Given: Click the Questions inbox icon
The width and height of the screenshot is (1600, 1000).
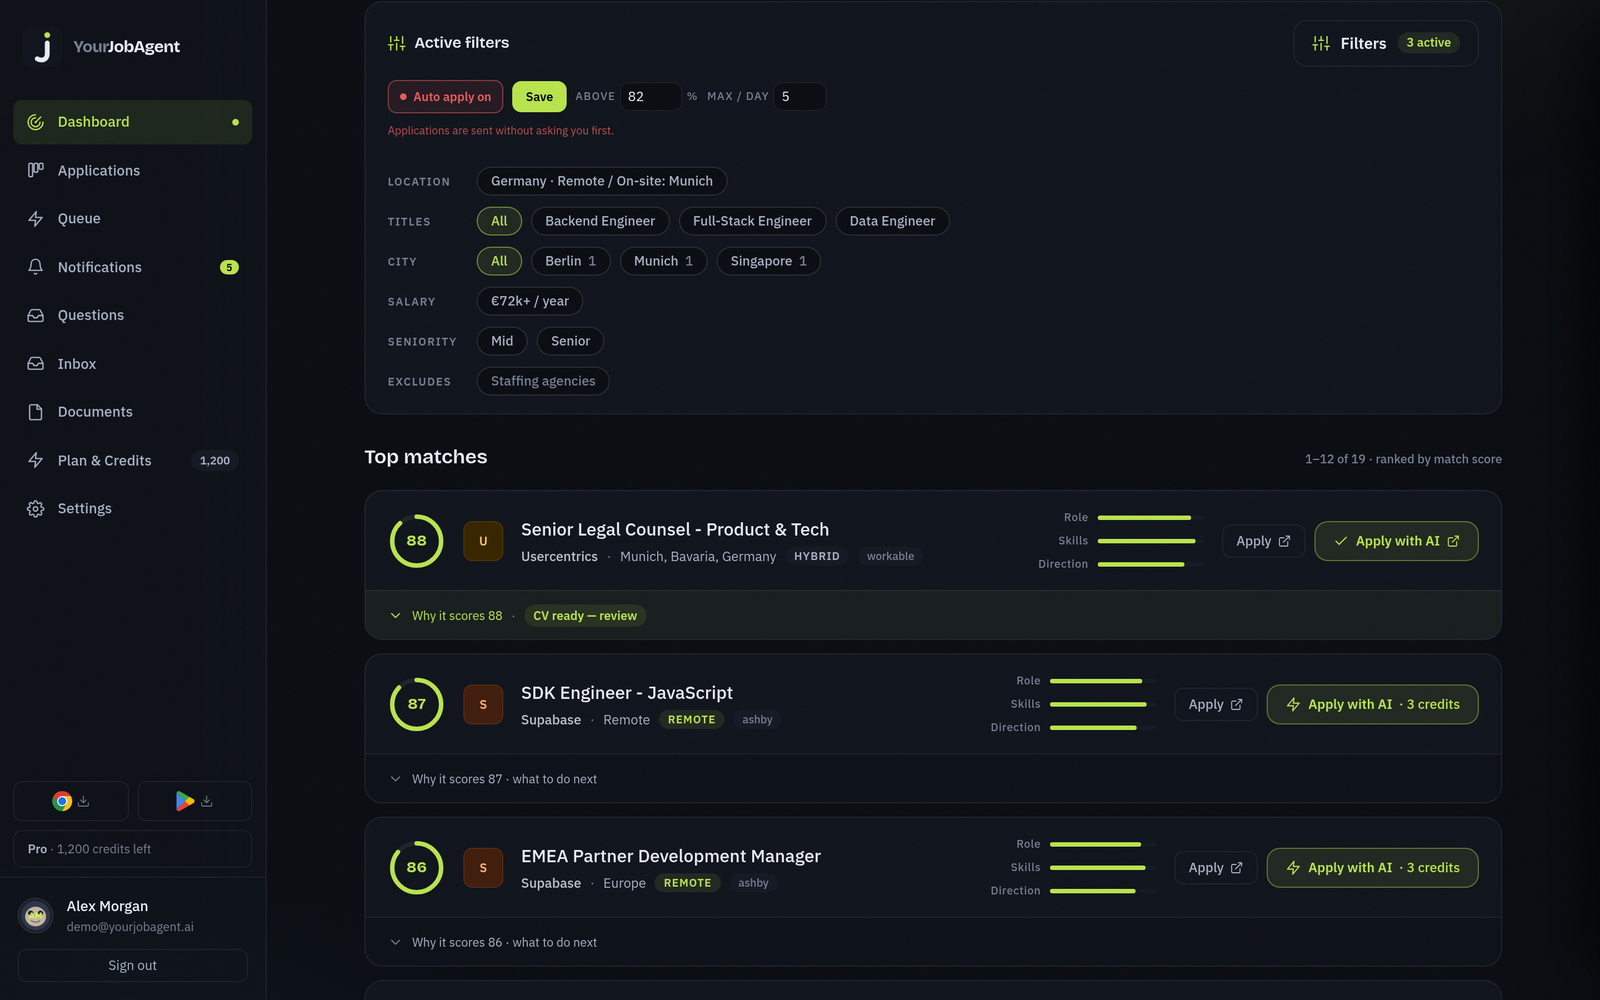Looking at the screenshot, I should click(x=36, y=315).
